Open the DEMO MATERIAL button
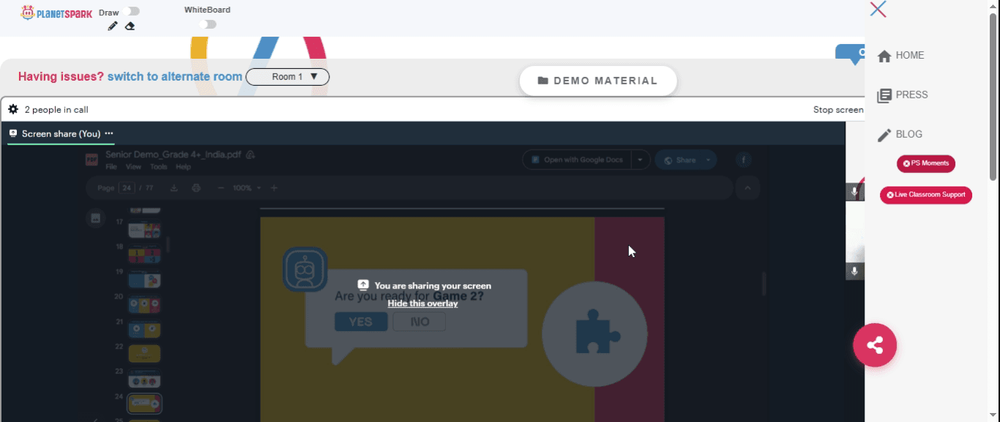 click(x=598, y=81)
